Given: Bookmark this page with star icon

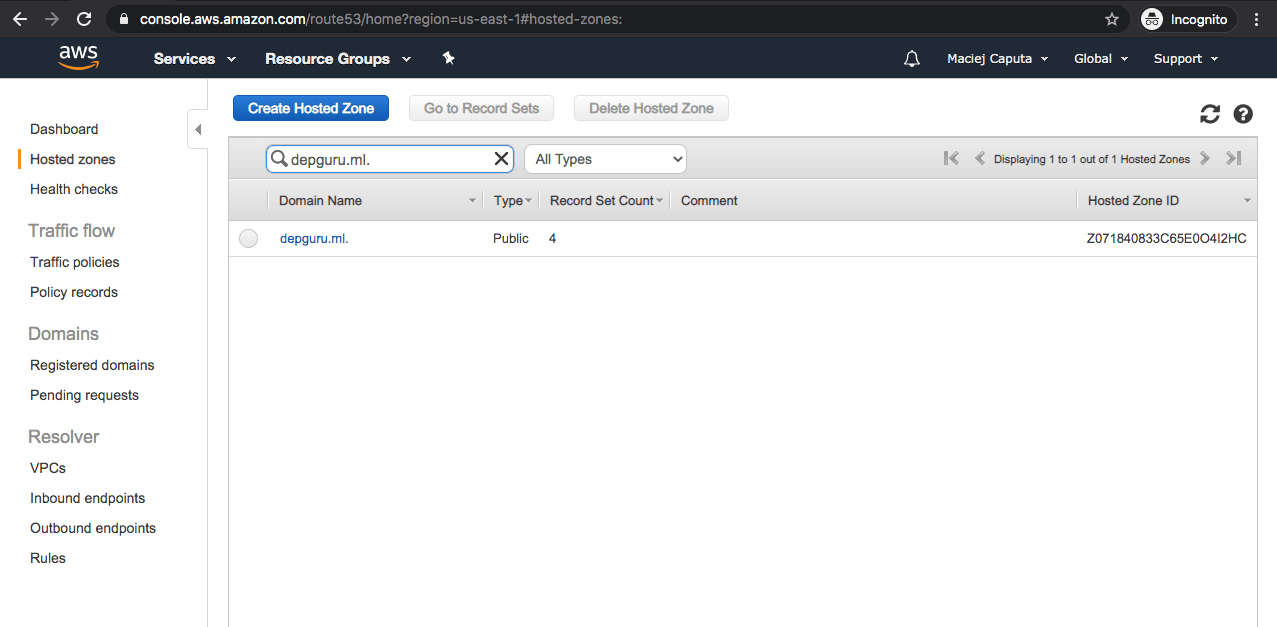Looking at the screenshot, I should 1112,19.
